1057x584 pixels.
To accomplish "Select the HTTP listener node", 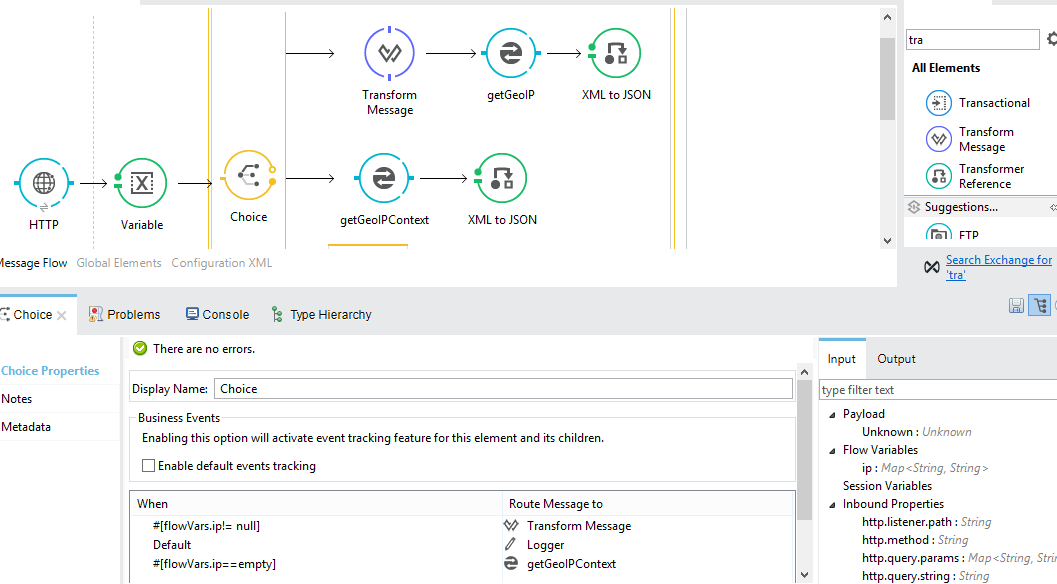I will (x=44, y=183).
